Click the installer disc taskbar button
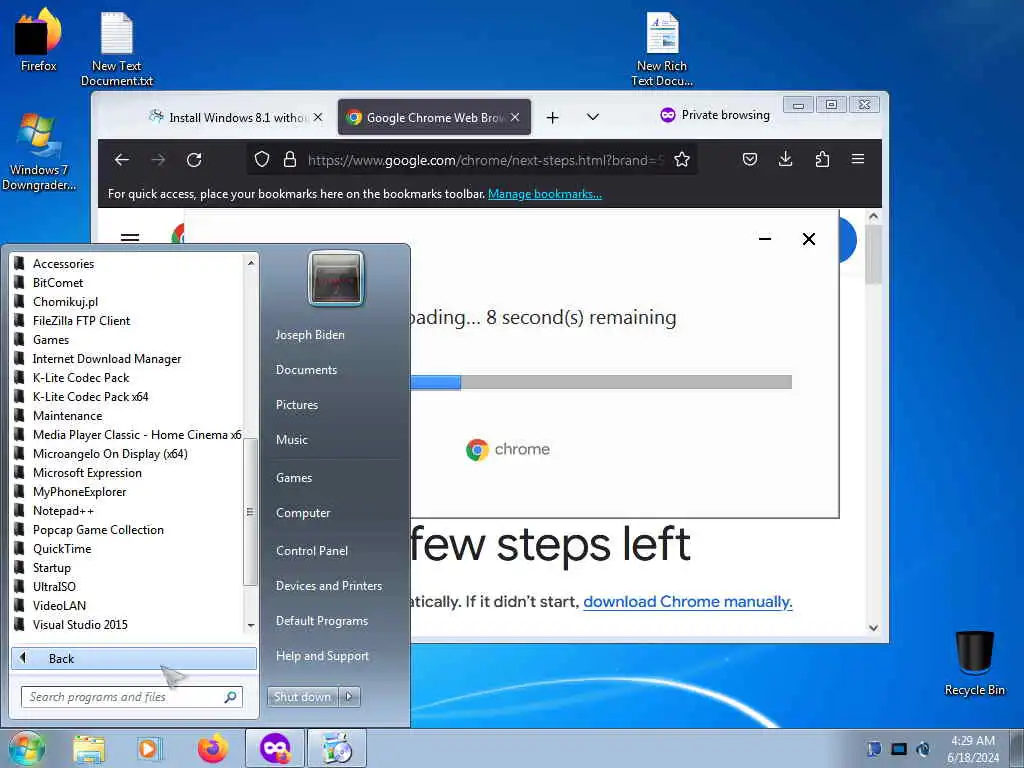This screenshot has height=768, width=1024. (x=337, y=748)
